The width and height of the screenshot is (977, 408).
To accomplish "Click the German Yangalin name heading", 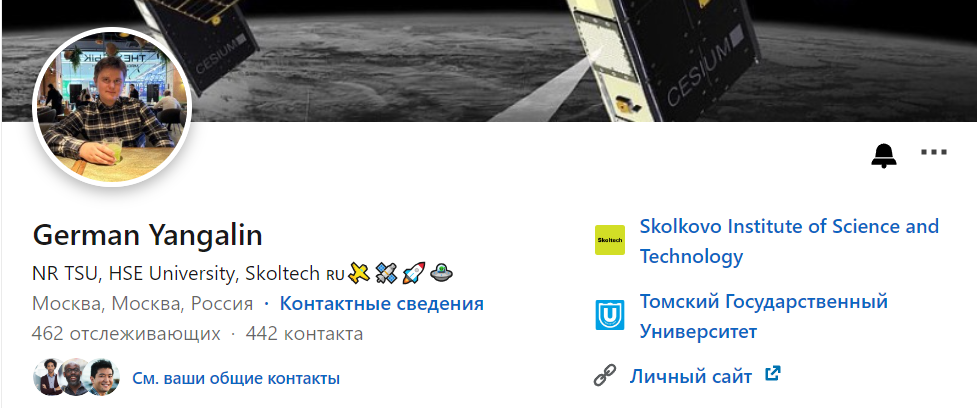I will pos(147,235).
